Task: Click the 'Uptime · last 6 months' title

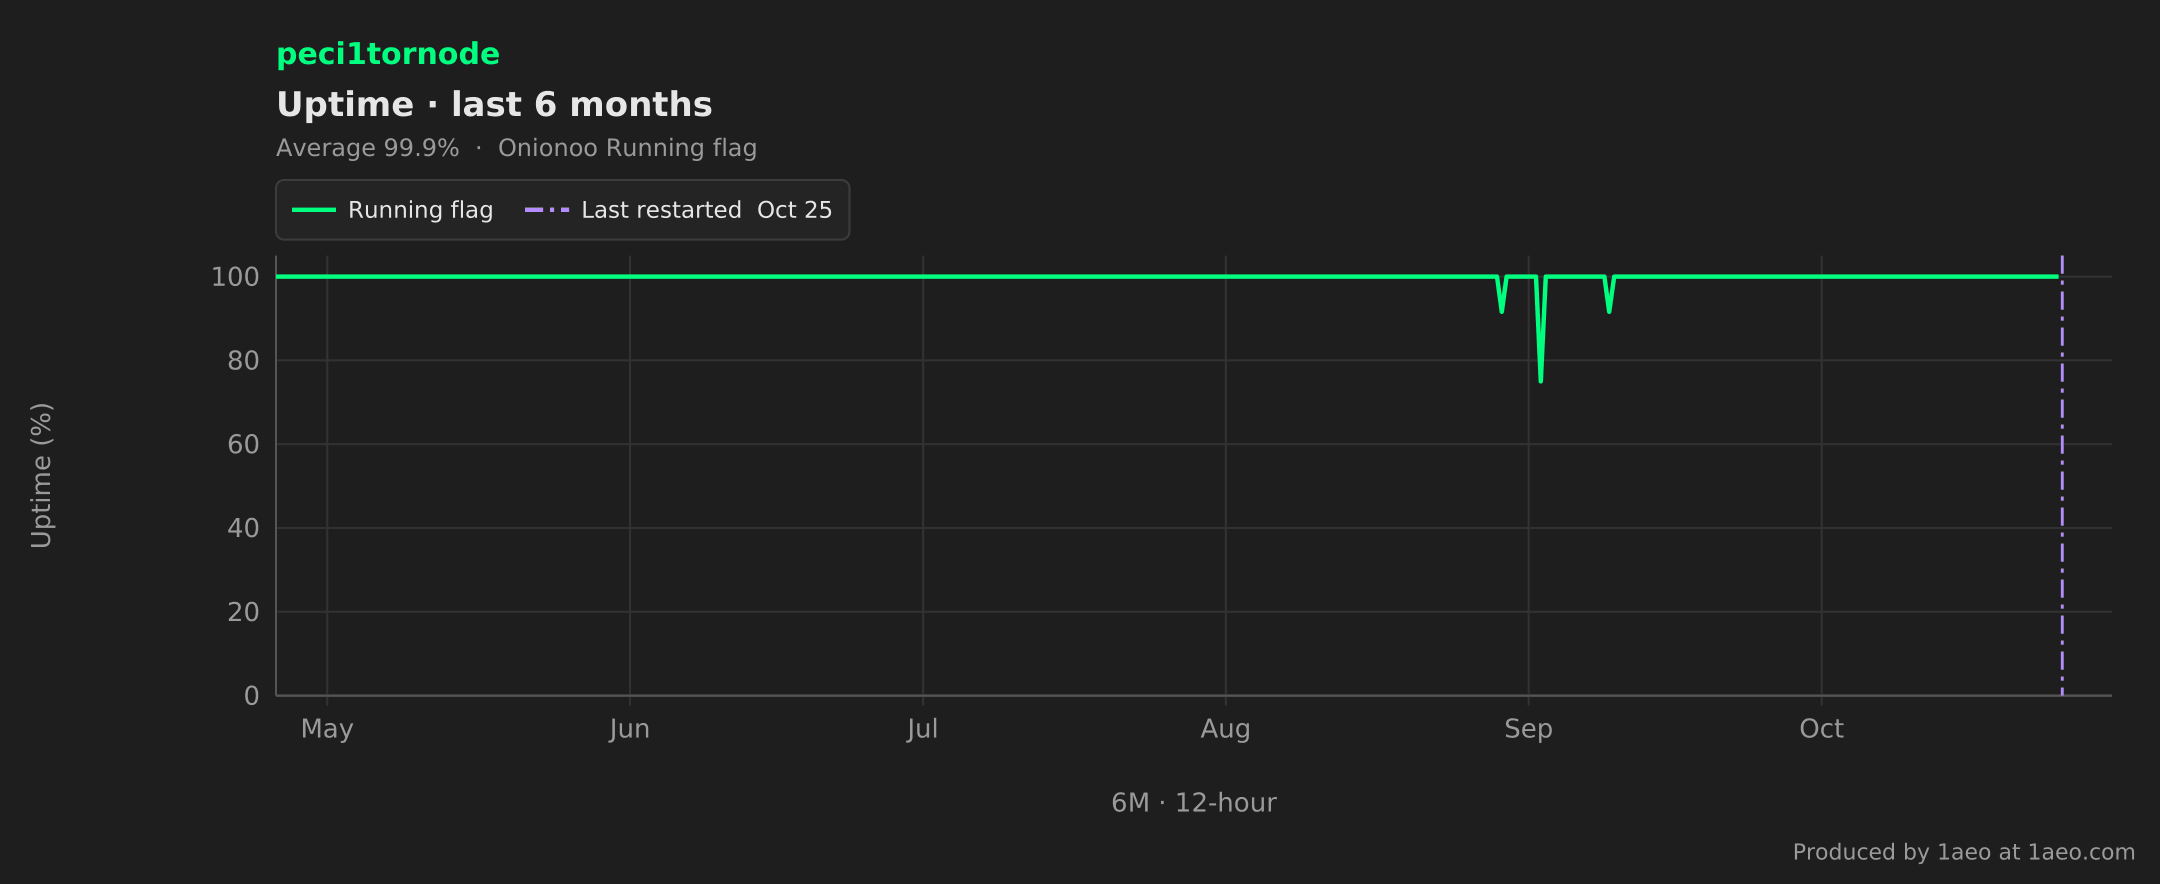Action: tap(494, 104)
